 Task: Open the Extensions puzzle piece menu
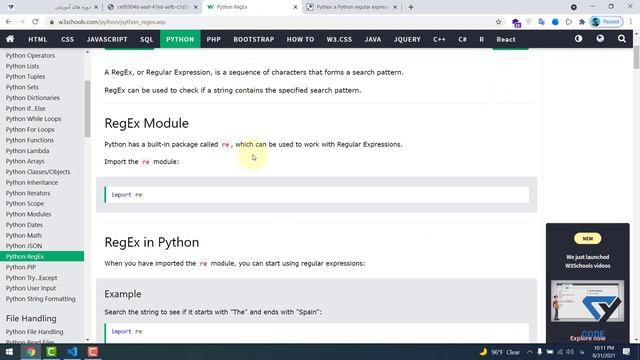pos(582,22)
